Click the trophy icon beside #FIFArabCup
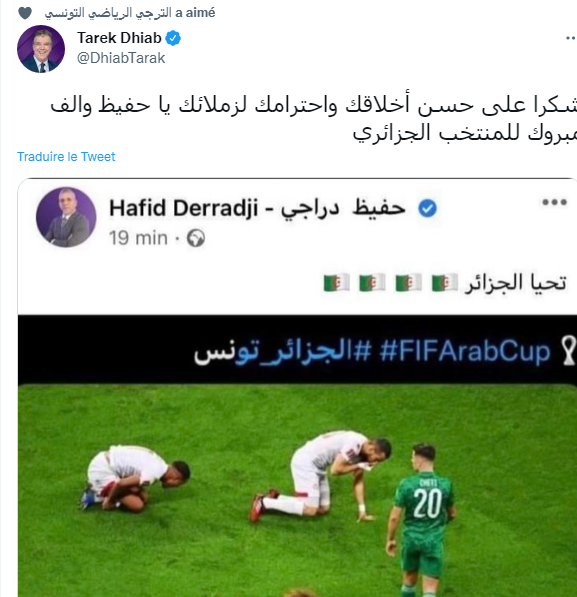The width and height of the screenshot is (577, 597). pyautogui.click(x=569, y=351)
